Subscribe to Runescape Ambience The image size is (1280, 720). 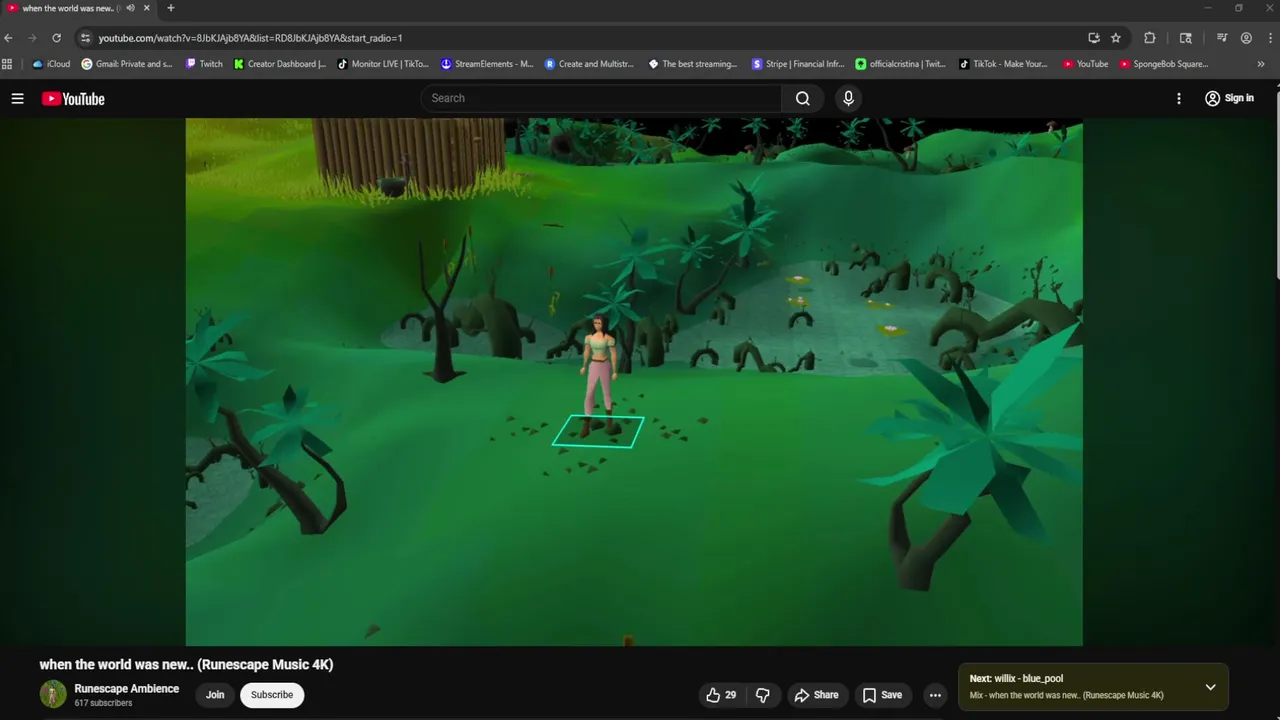(272, 695)
